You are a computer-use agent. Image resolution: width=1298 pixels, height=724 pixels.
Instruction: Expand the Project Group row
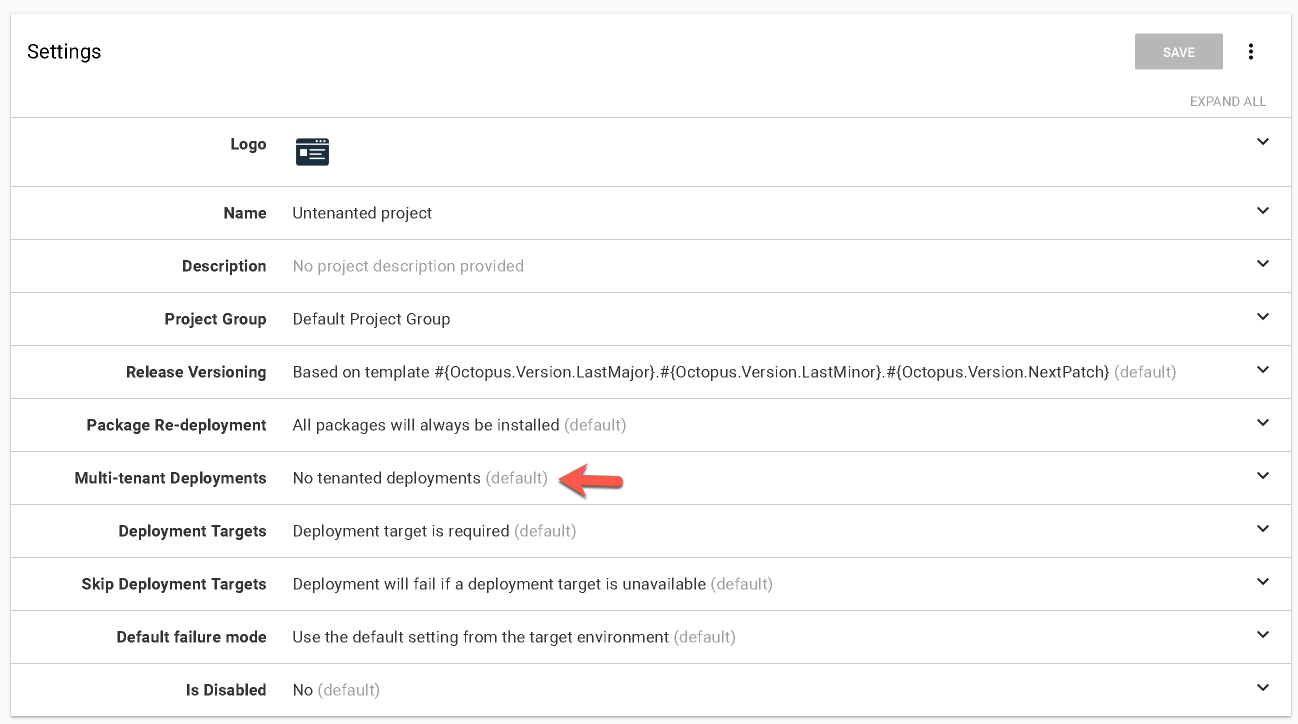pyautogui.click(x=1262, y=318)
